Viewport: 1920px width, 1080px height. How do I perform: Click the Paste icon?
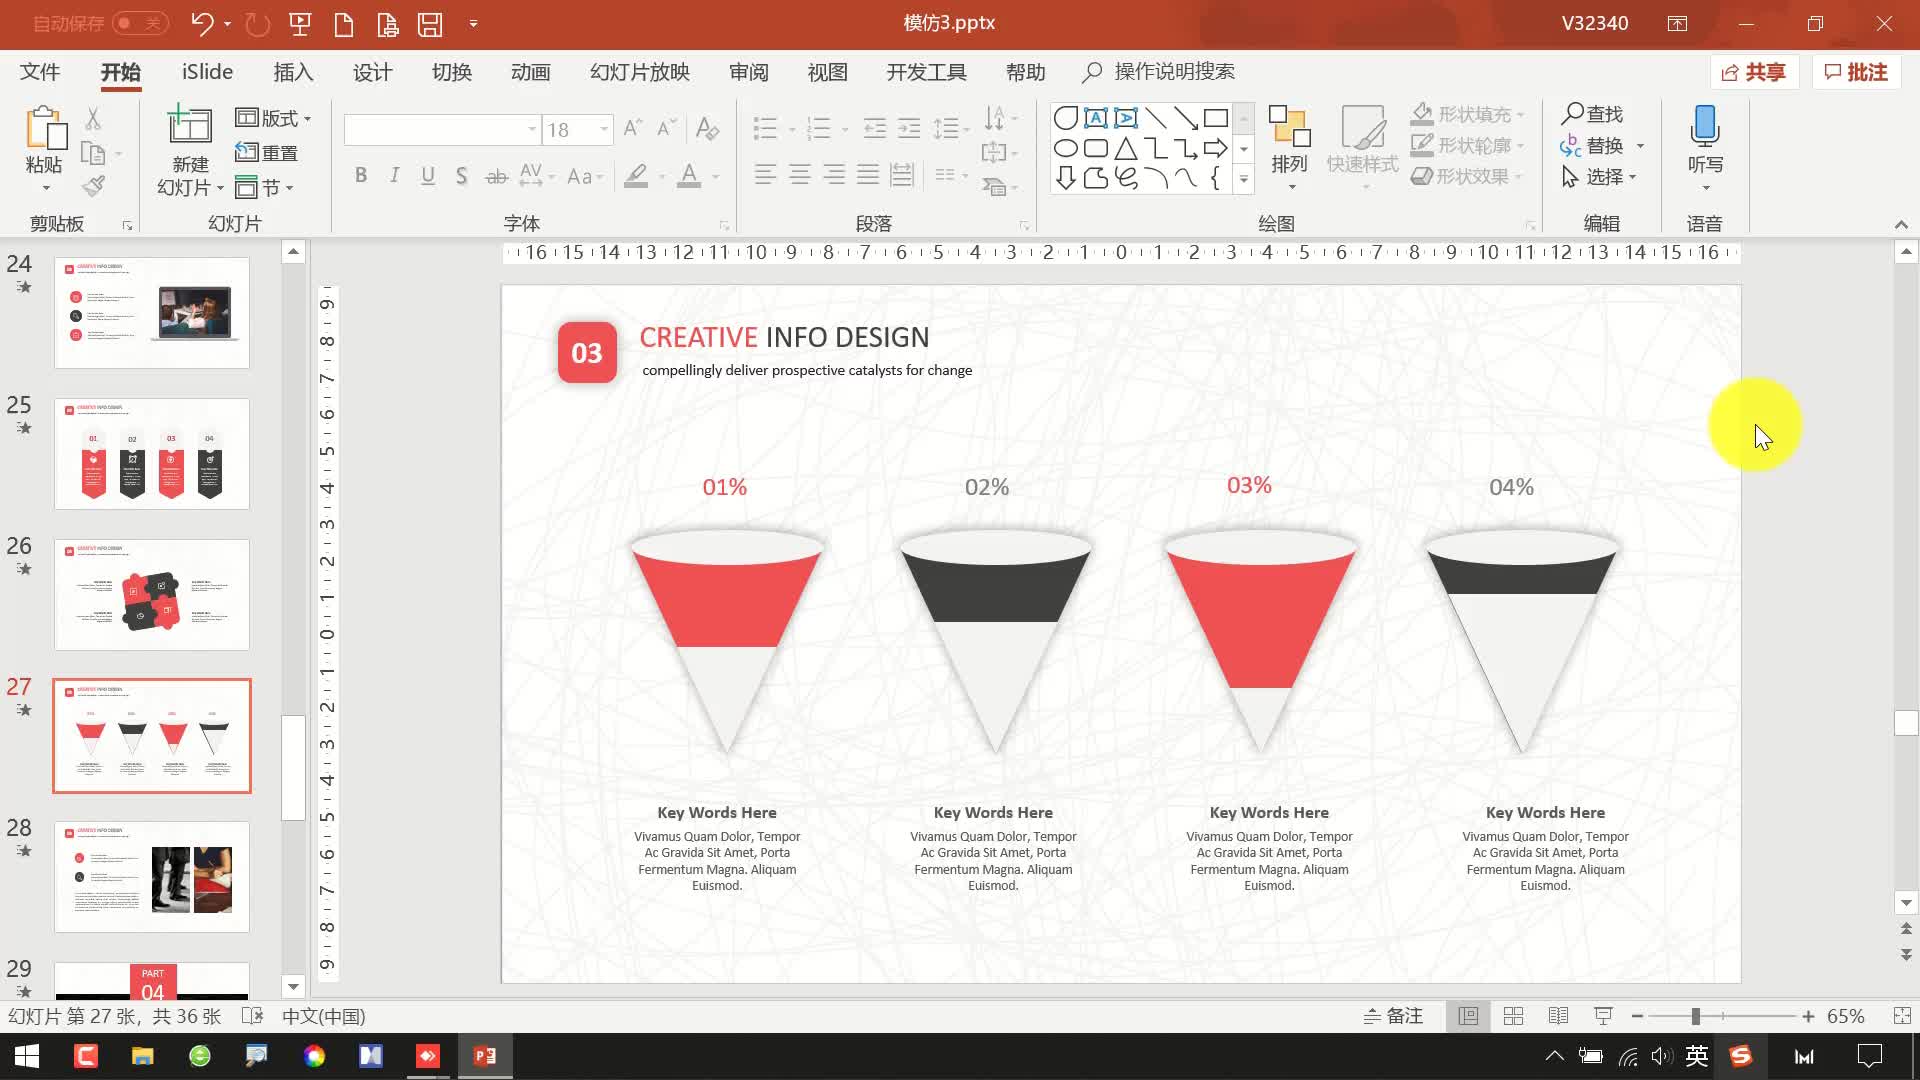[45, 129]
